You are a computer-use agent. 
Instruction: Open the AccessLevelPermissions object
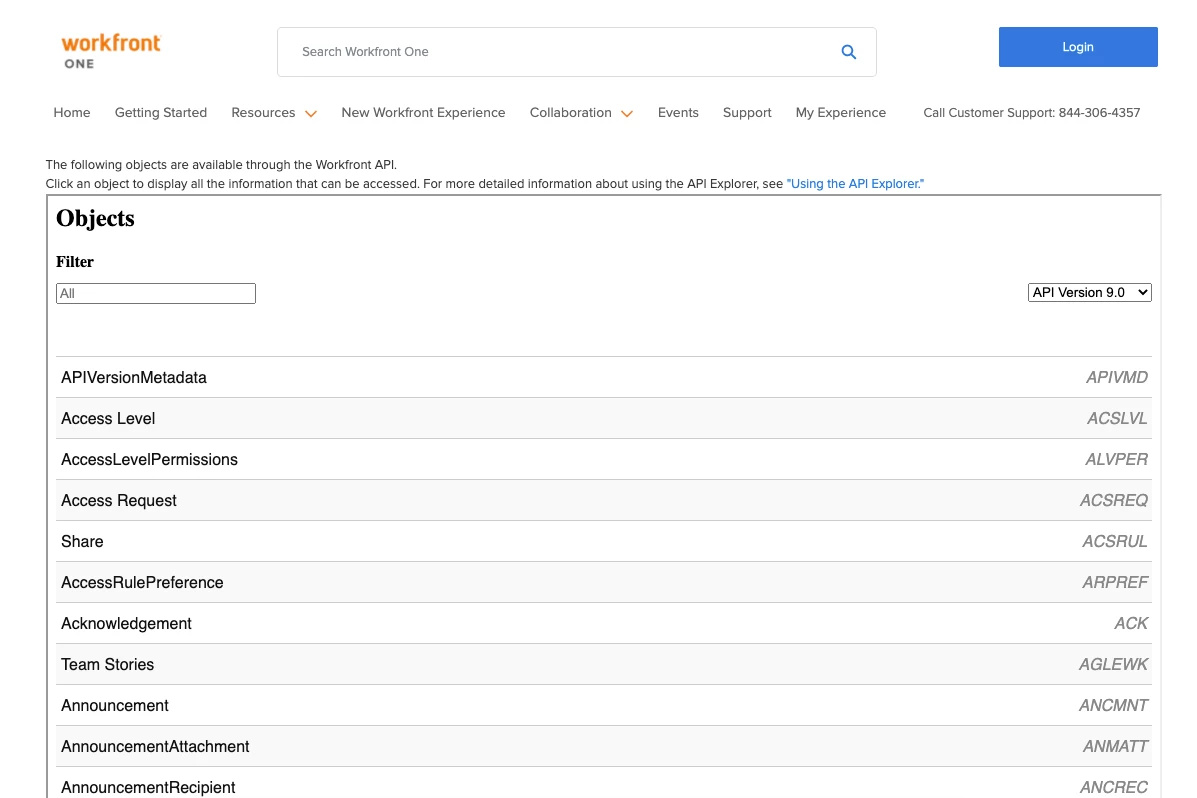click(x=603, y=460)
